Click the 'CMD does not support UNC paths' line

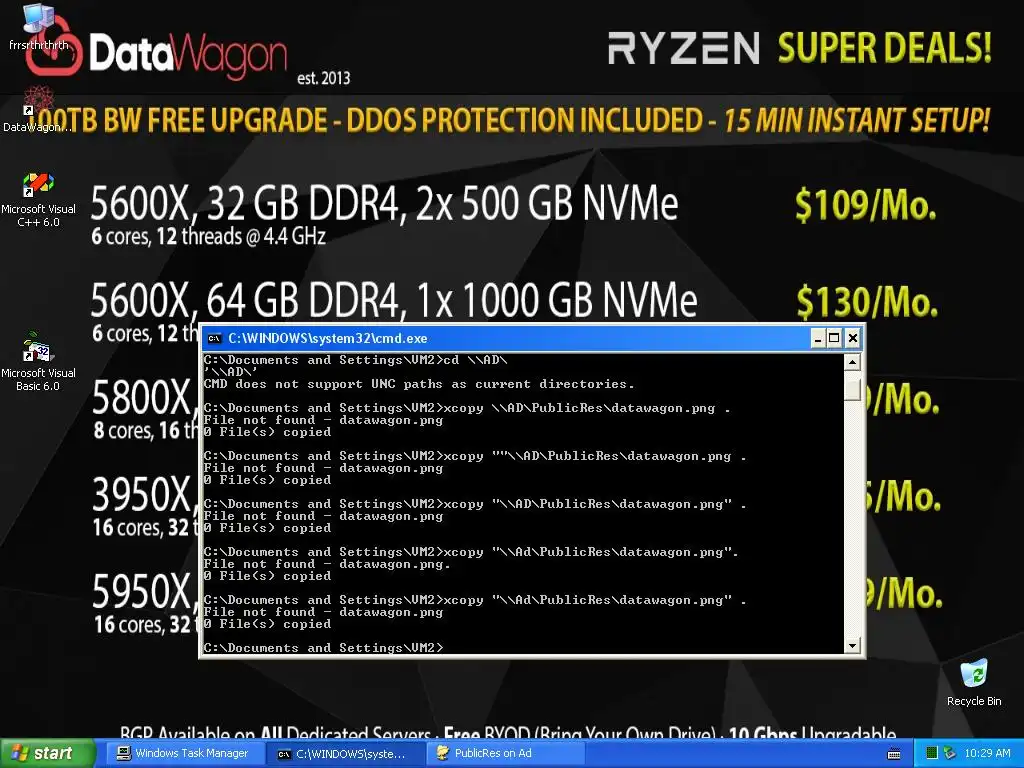(419, 384)
